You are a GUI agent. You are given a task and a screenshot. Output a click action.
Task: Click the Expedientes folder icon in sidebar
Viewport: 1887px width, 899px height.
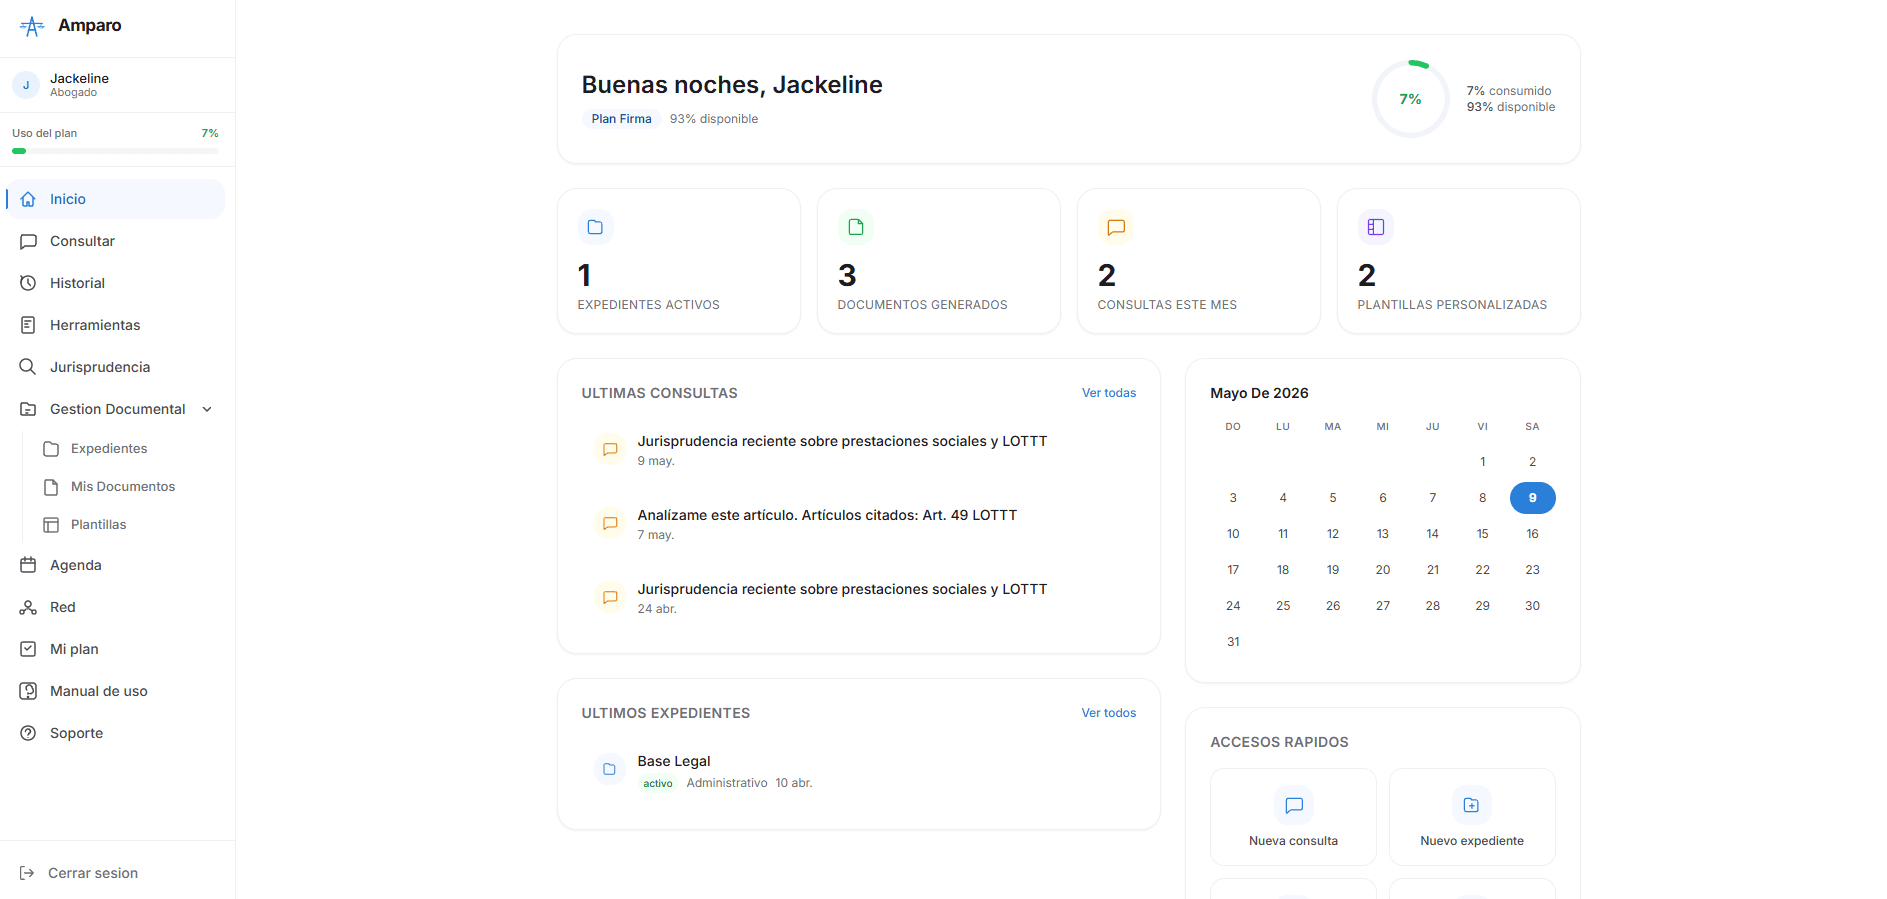tap(51, 449)
